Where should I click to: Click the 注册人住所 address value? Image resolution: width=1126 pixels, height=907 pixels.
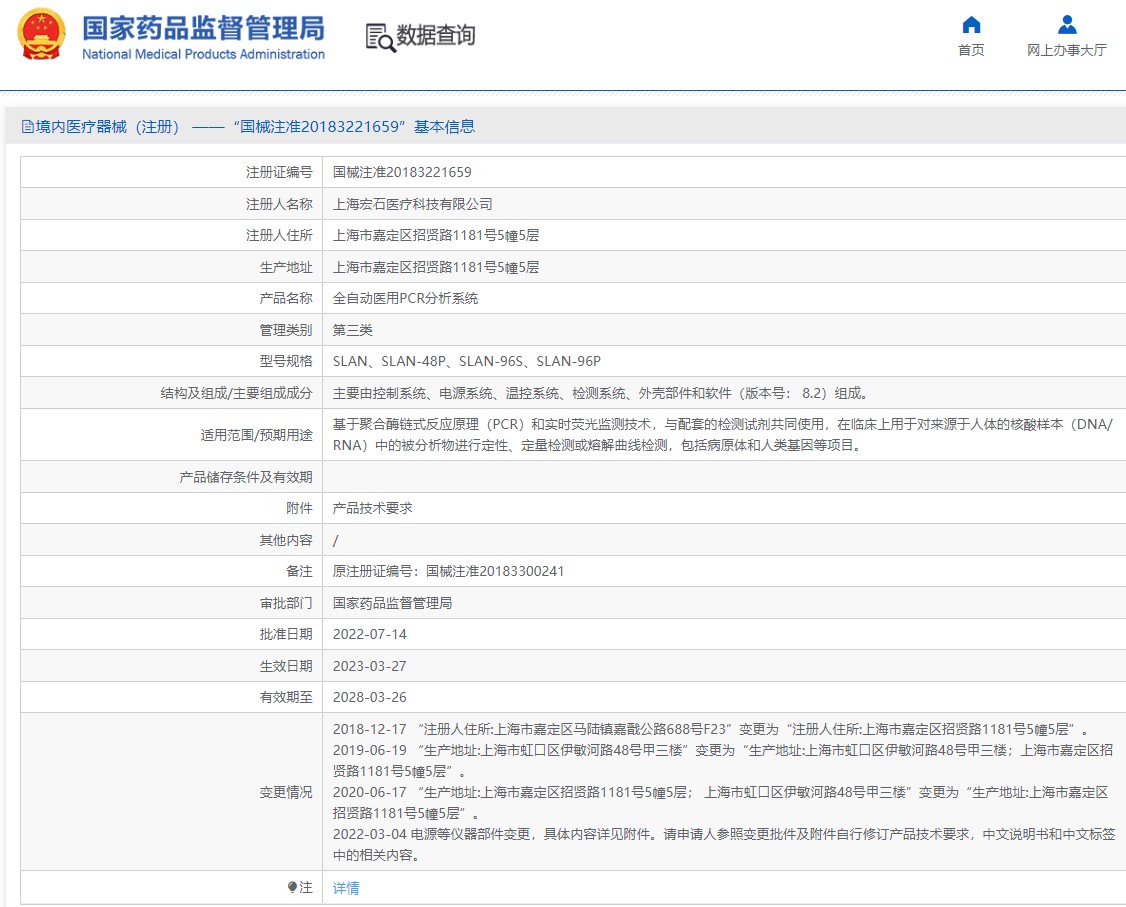[x=436, y=236]
